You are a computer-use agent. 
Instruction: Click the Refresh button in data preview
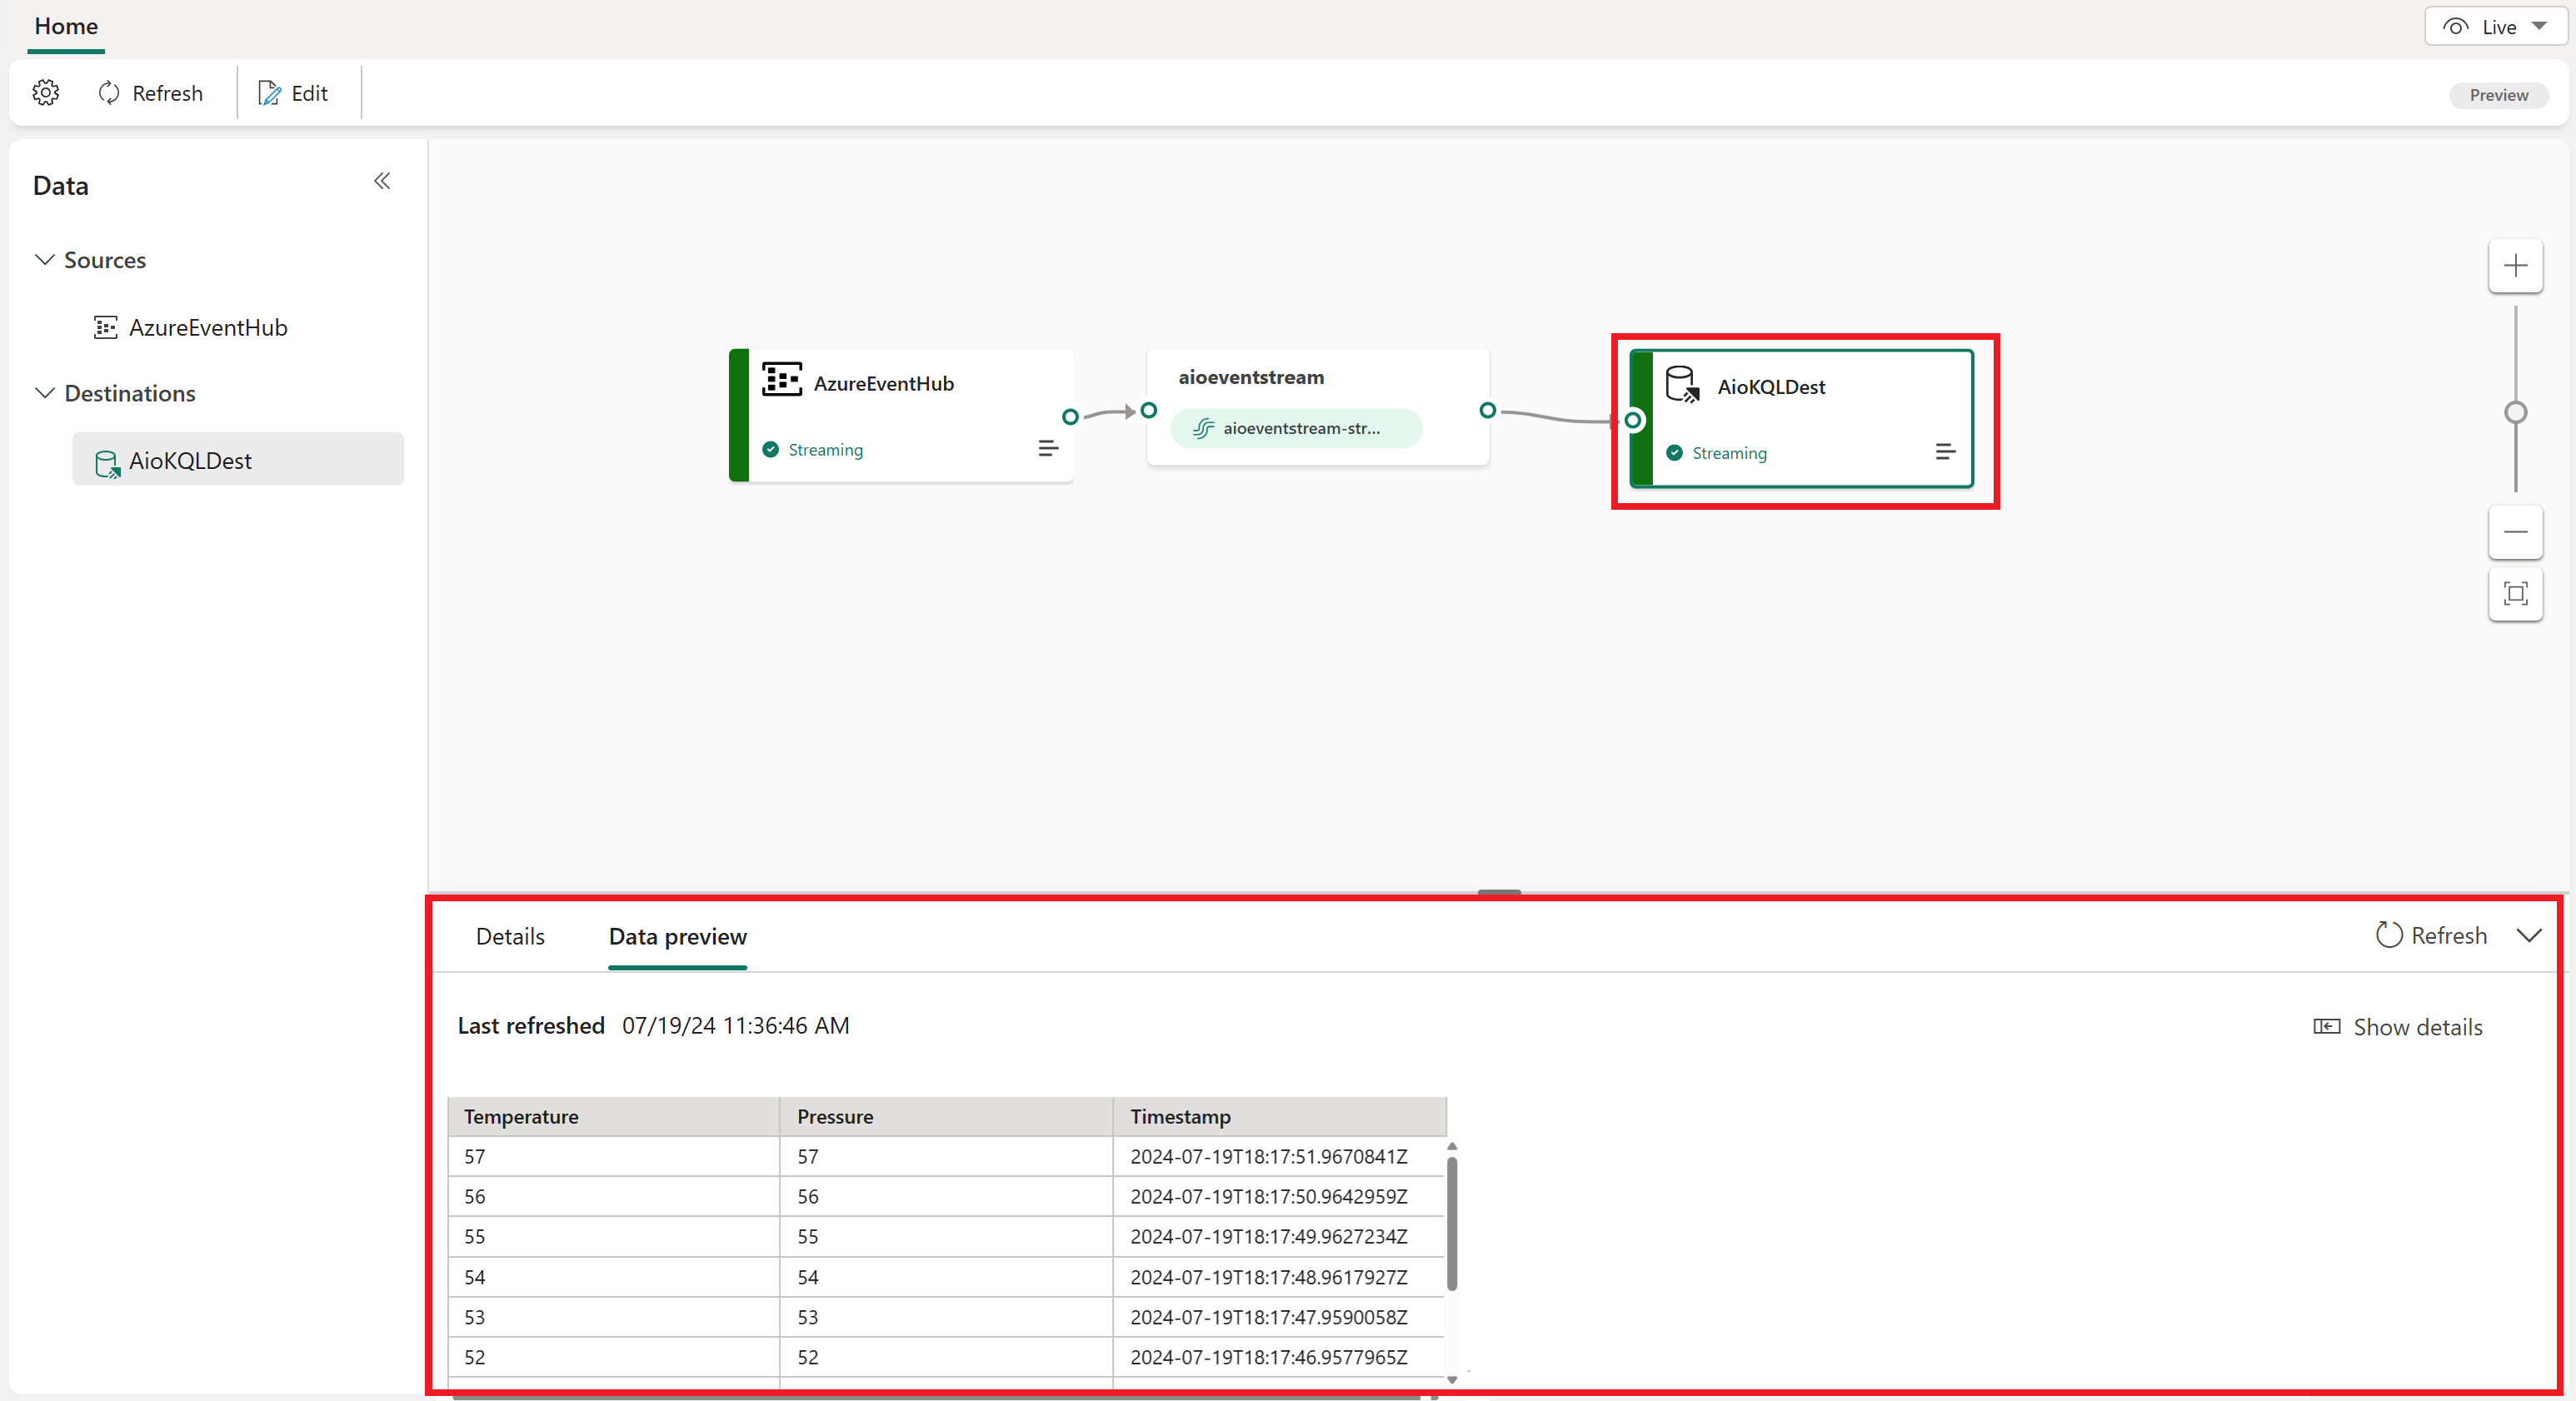2433,935
